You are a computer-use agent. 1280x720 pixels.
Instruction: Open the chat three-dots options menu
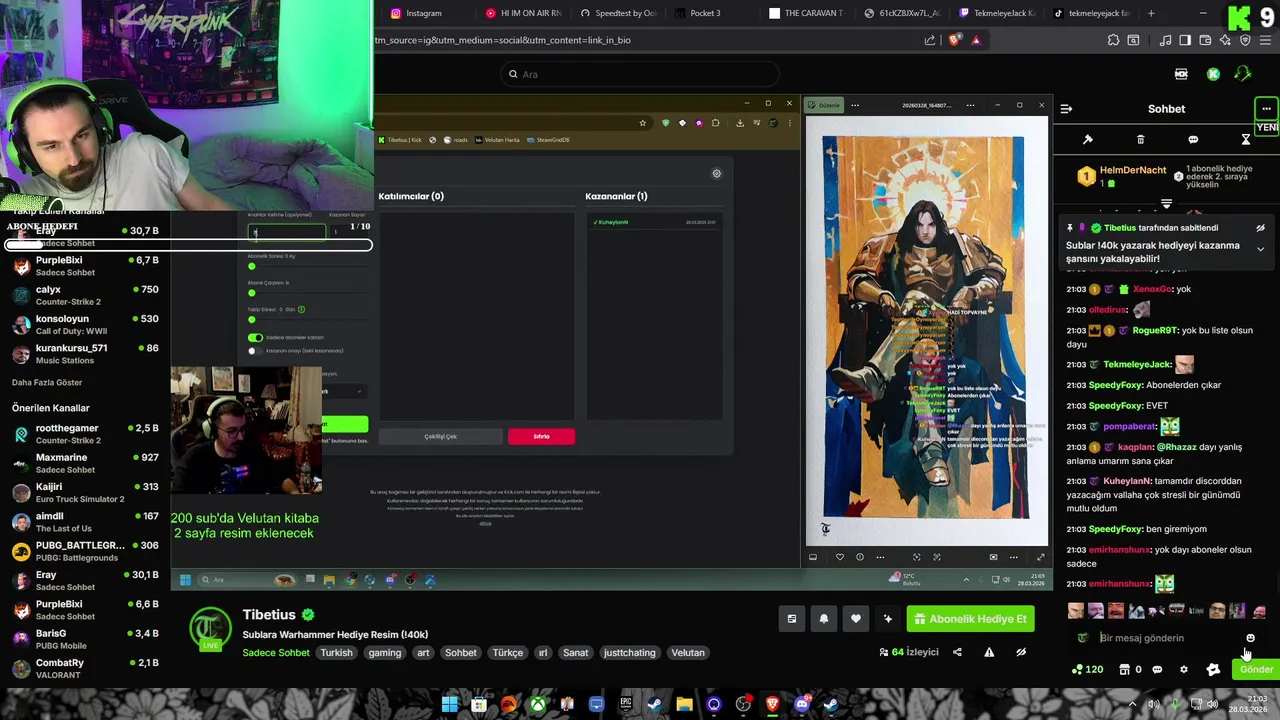pos(1266,109)
